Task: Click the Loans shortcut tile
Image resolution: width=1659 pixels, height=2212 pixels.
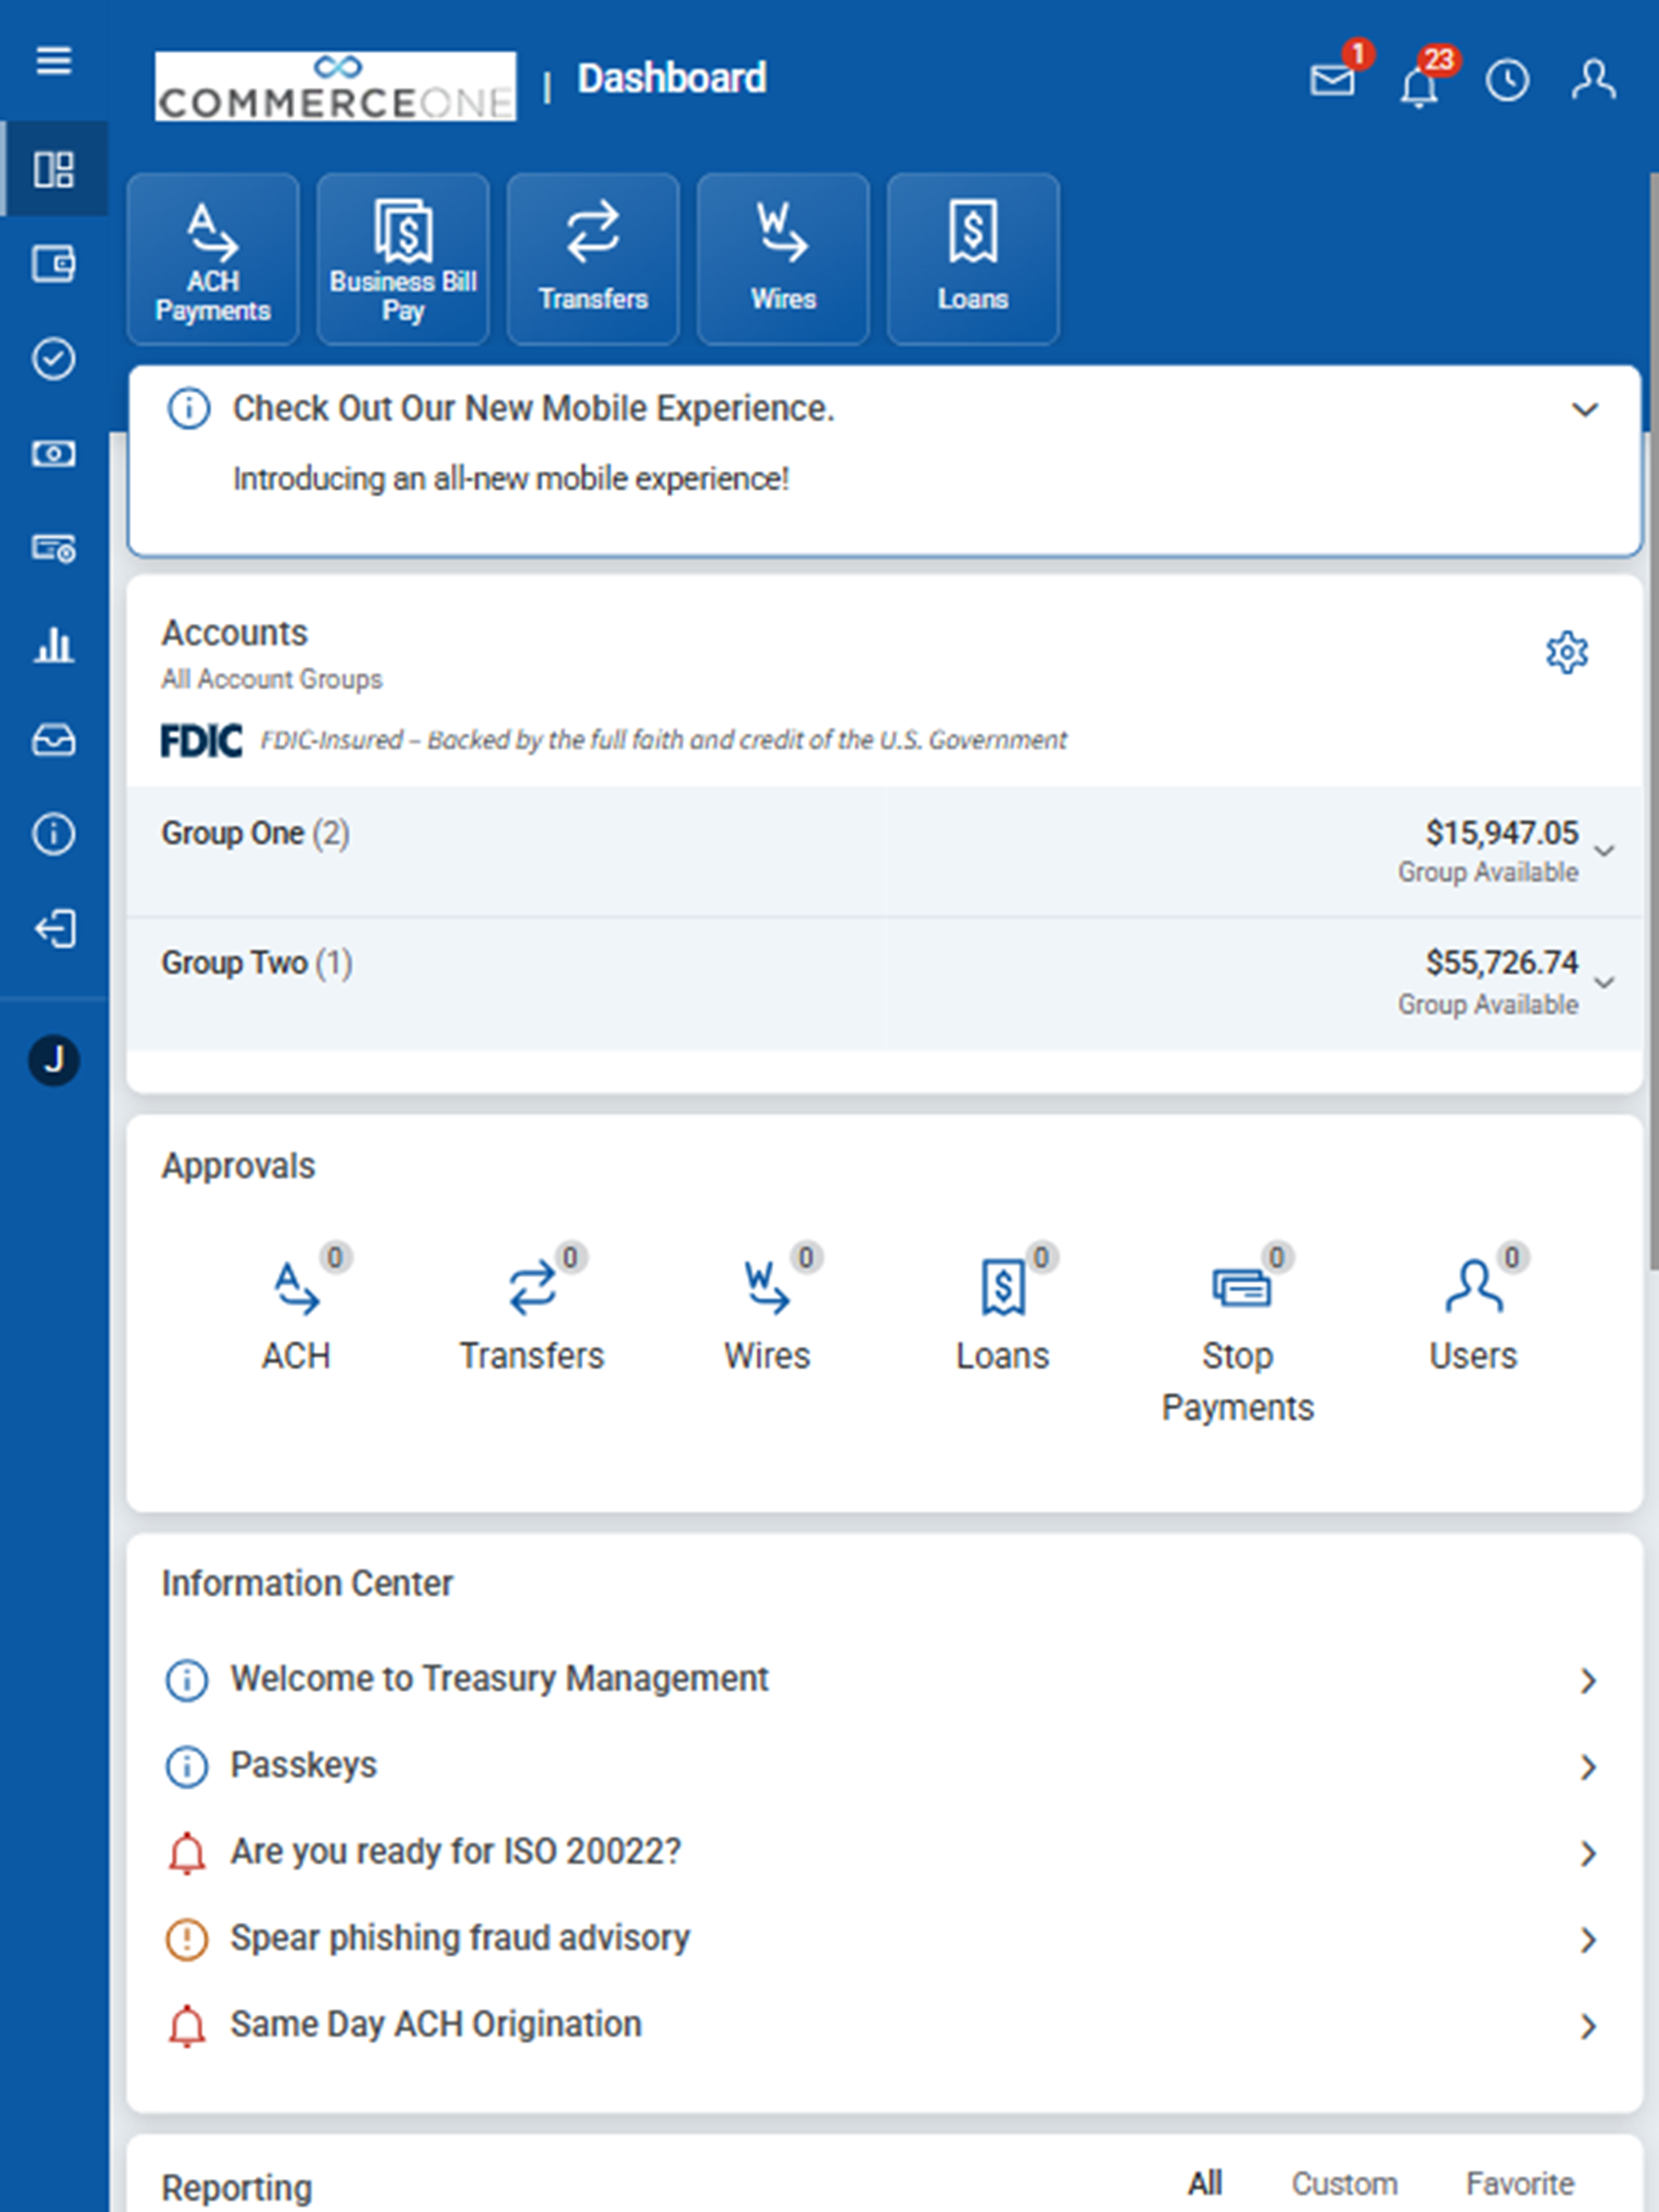Action: [973, 259]
